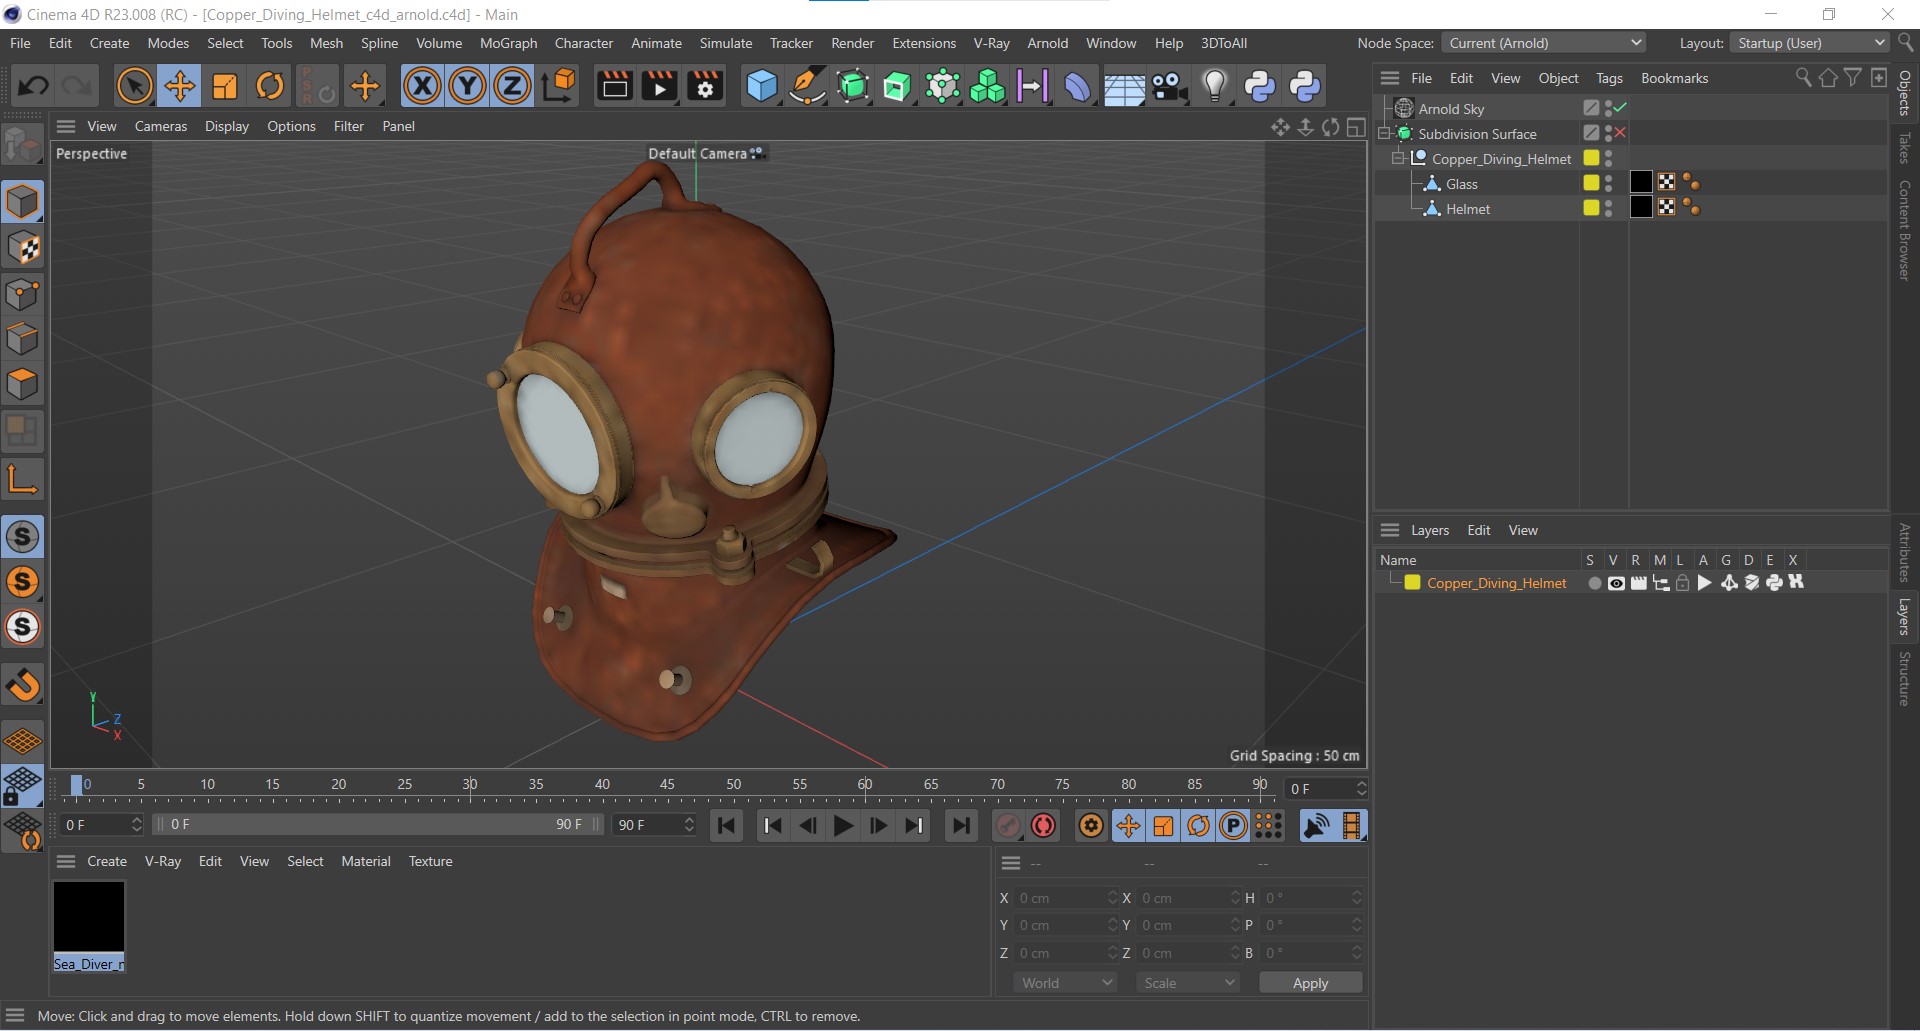Viewport: 1920px width, 1031px height.
Task: Select the Sea_Diver material thumbnail
Action: (x=89, y=917)
